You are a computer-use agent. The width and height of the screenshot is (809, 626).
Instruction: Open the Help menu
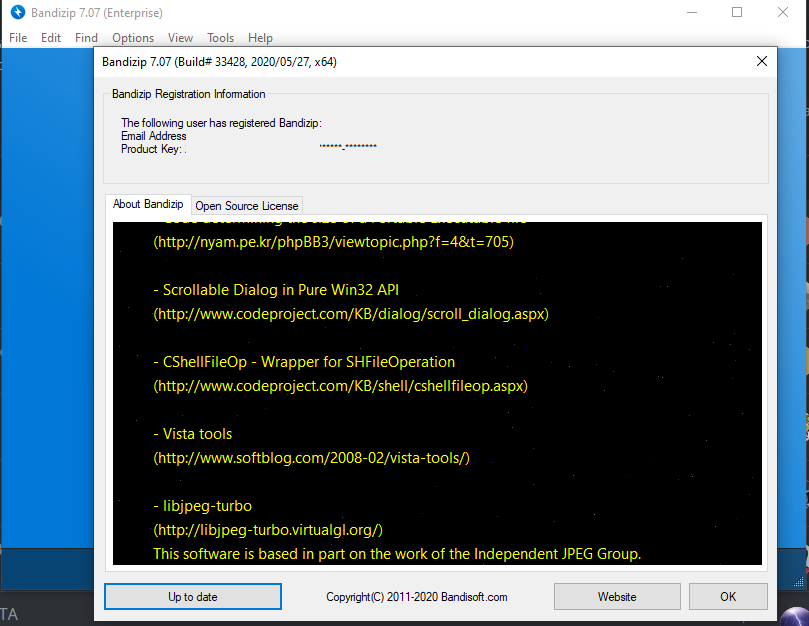tap(260, 38)
